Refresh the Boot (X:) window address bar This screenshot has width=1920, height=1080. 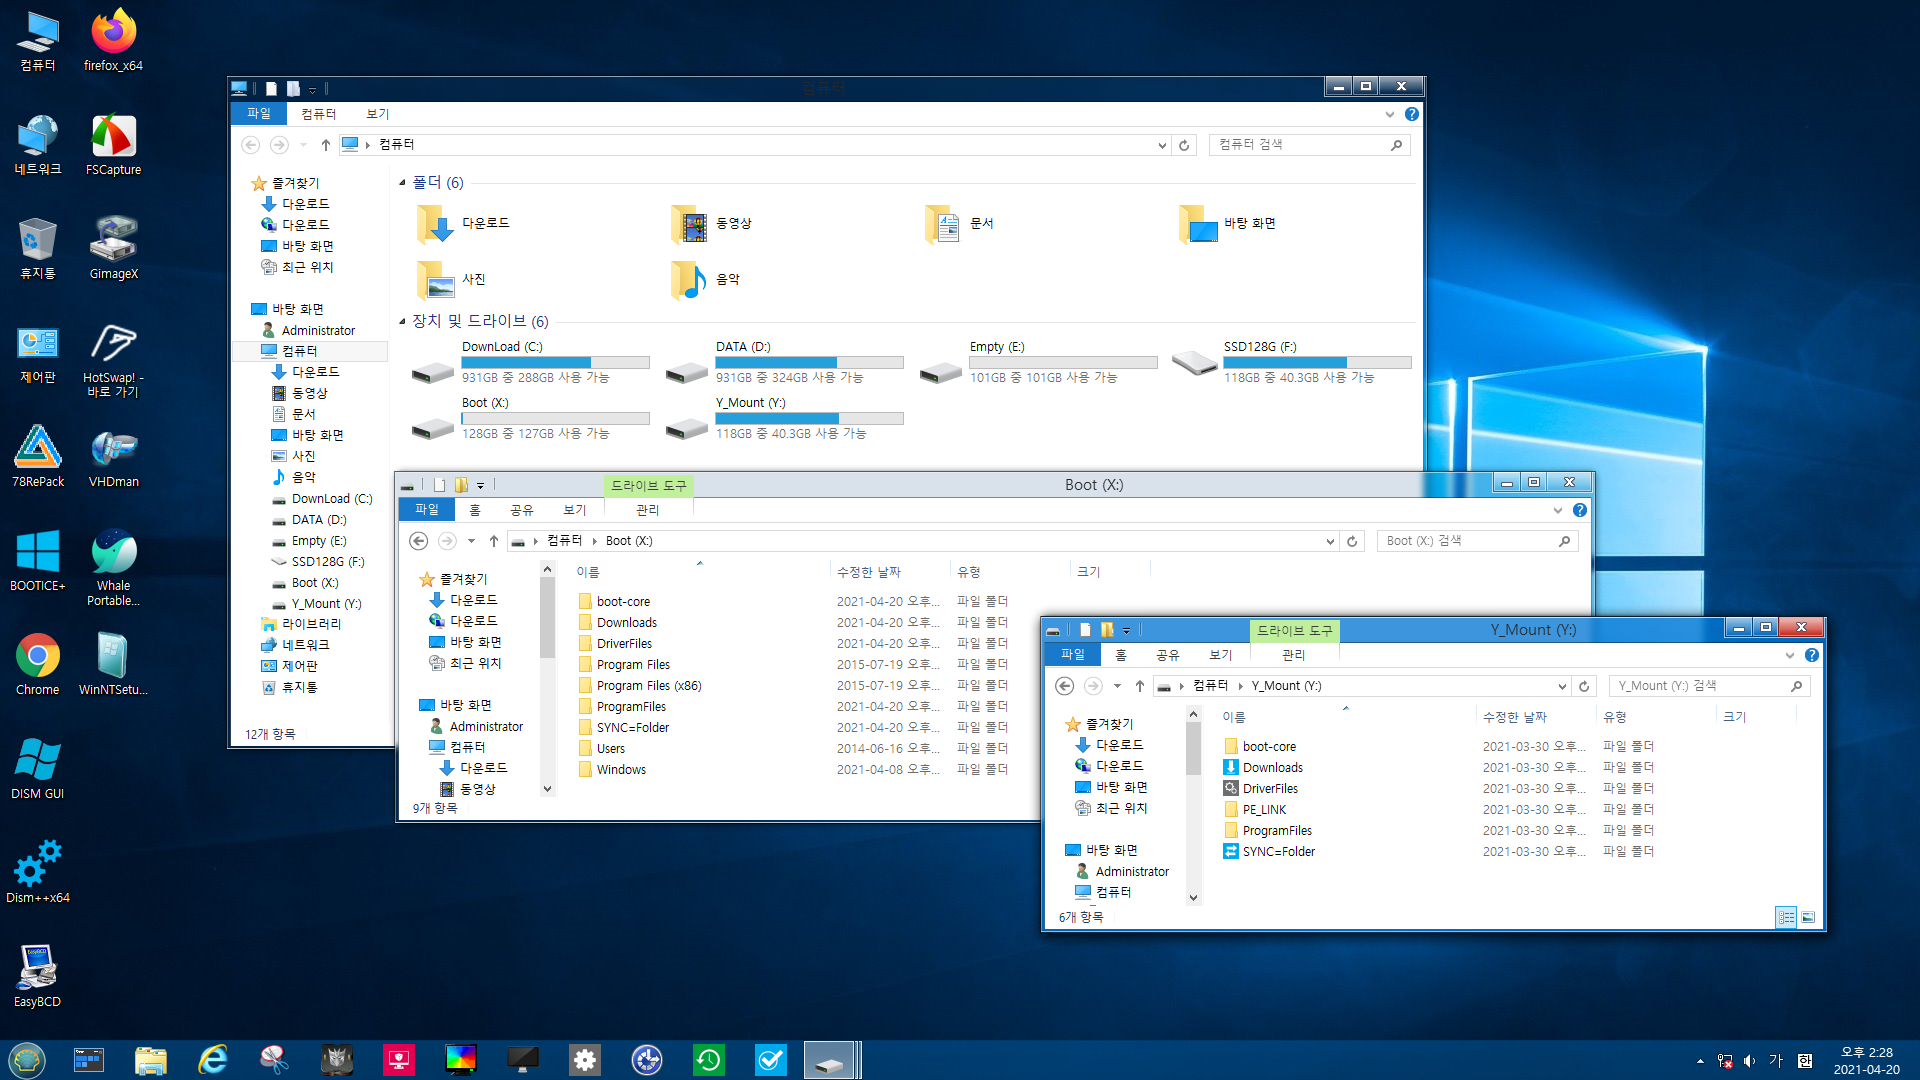click(1352, 541)
